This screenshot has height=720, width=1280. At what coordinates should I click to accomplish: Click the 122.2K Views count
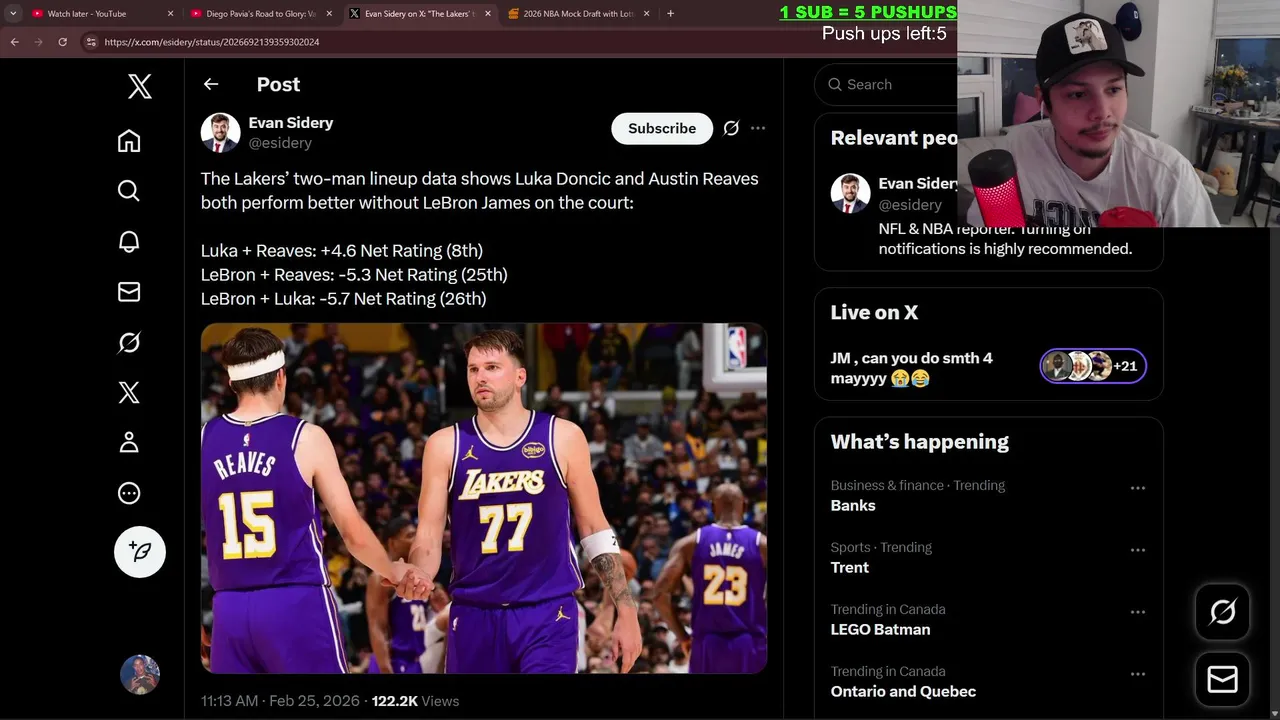click(415, 701)
